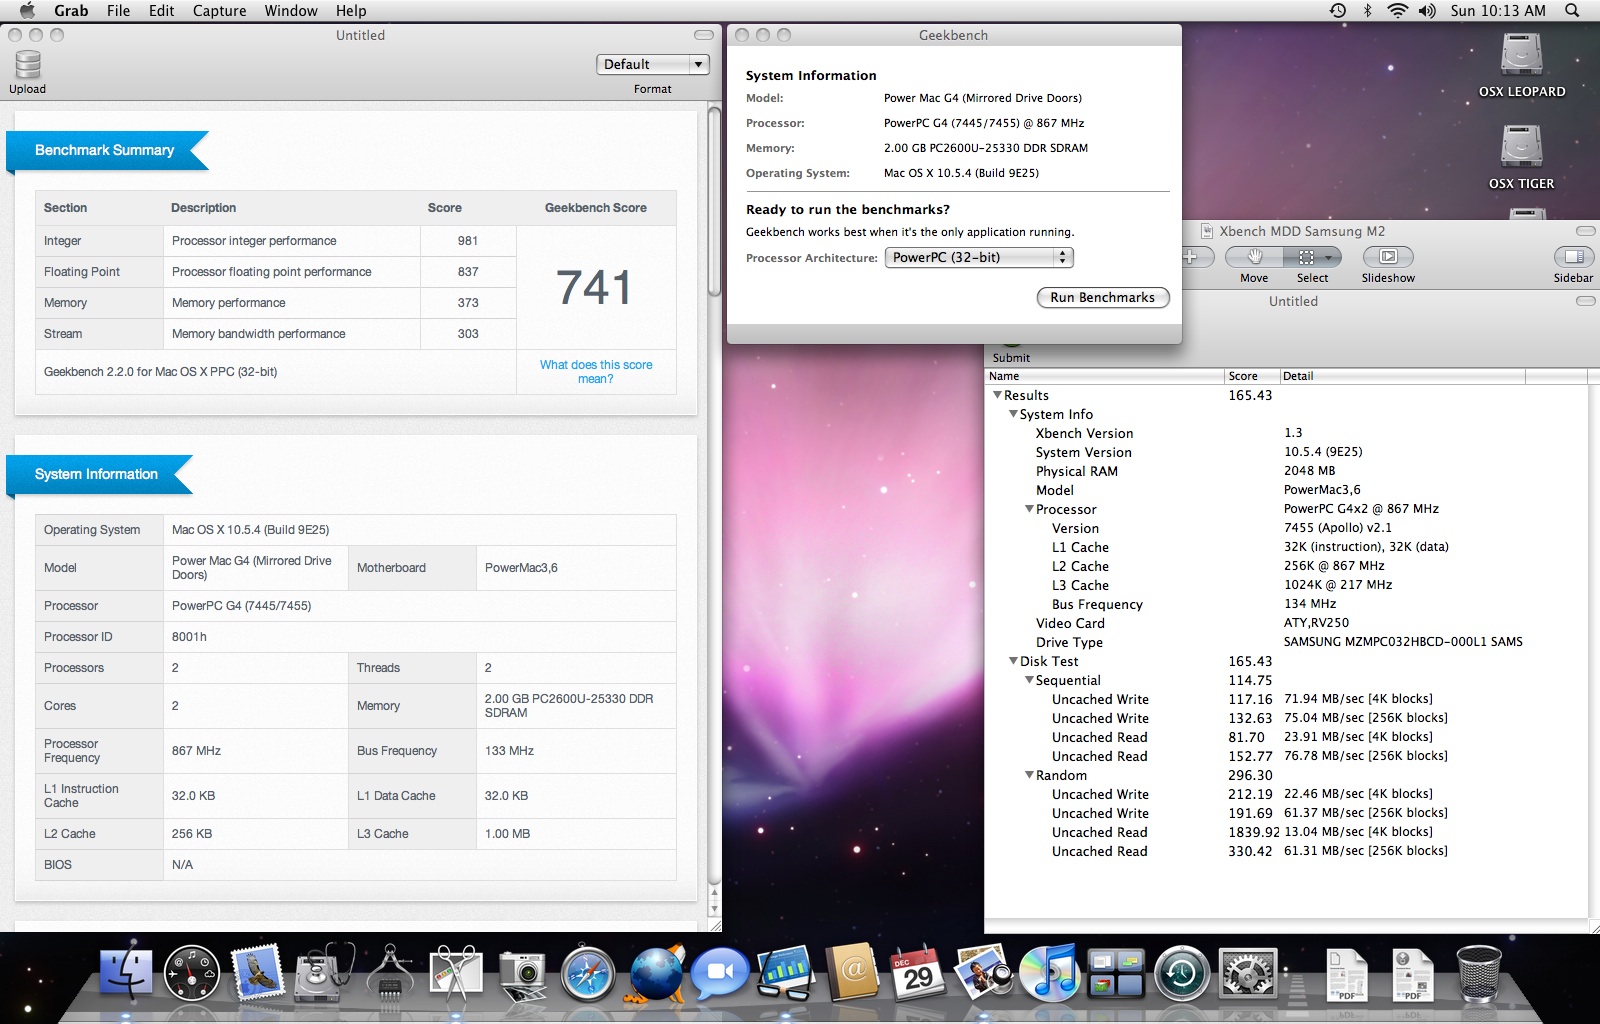
Task: Open the Default format dropdown
Action: pyautogui.click(x=653, y=64)
